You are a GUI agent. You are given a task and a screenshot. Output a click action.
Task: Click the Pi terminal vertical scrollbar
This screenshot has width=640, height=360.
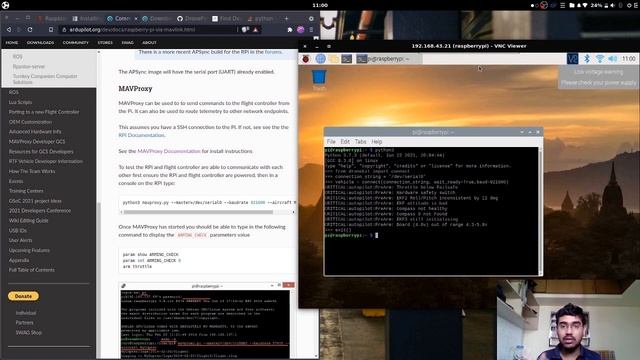541,211
